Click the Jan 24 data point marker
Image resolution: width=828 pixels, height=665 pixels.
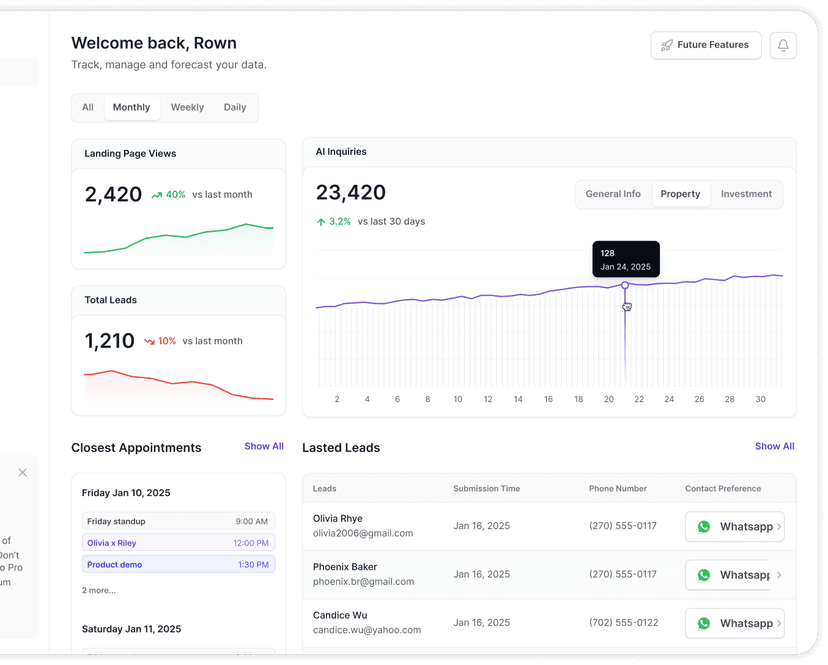(x=625, y=285)
